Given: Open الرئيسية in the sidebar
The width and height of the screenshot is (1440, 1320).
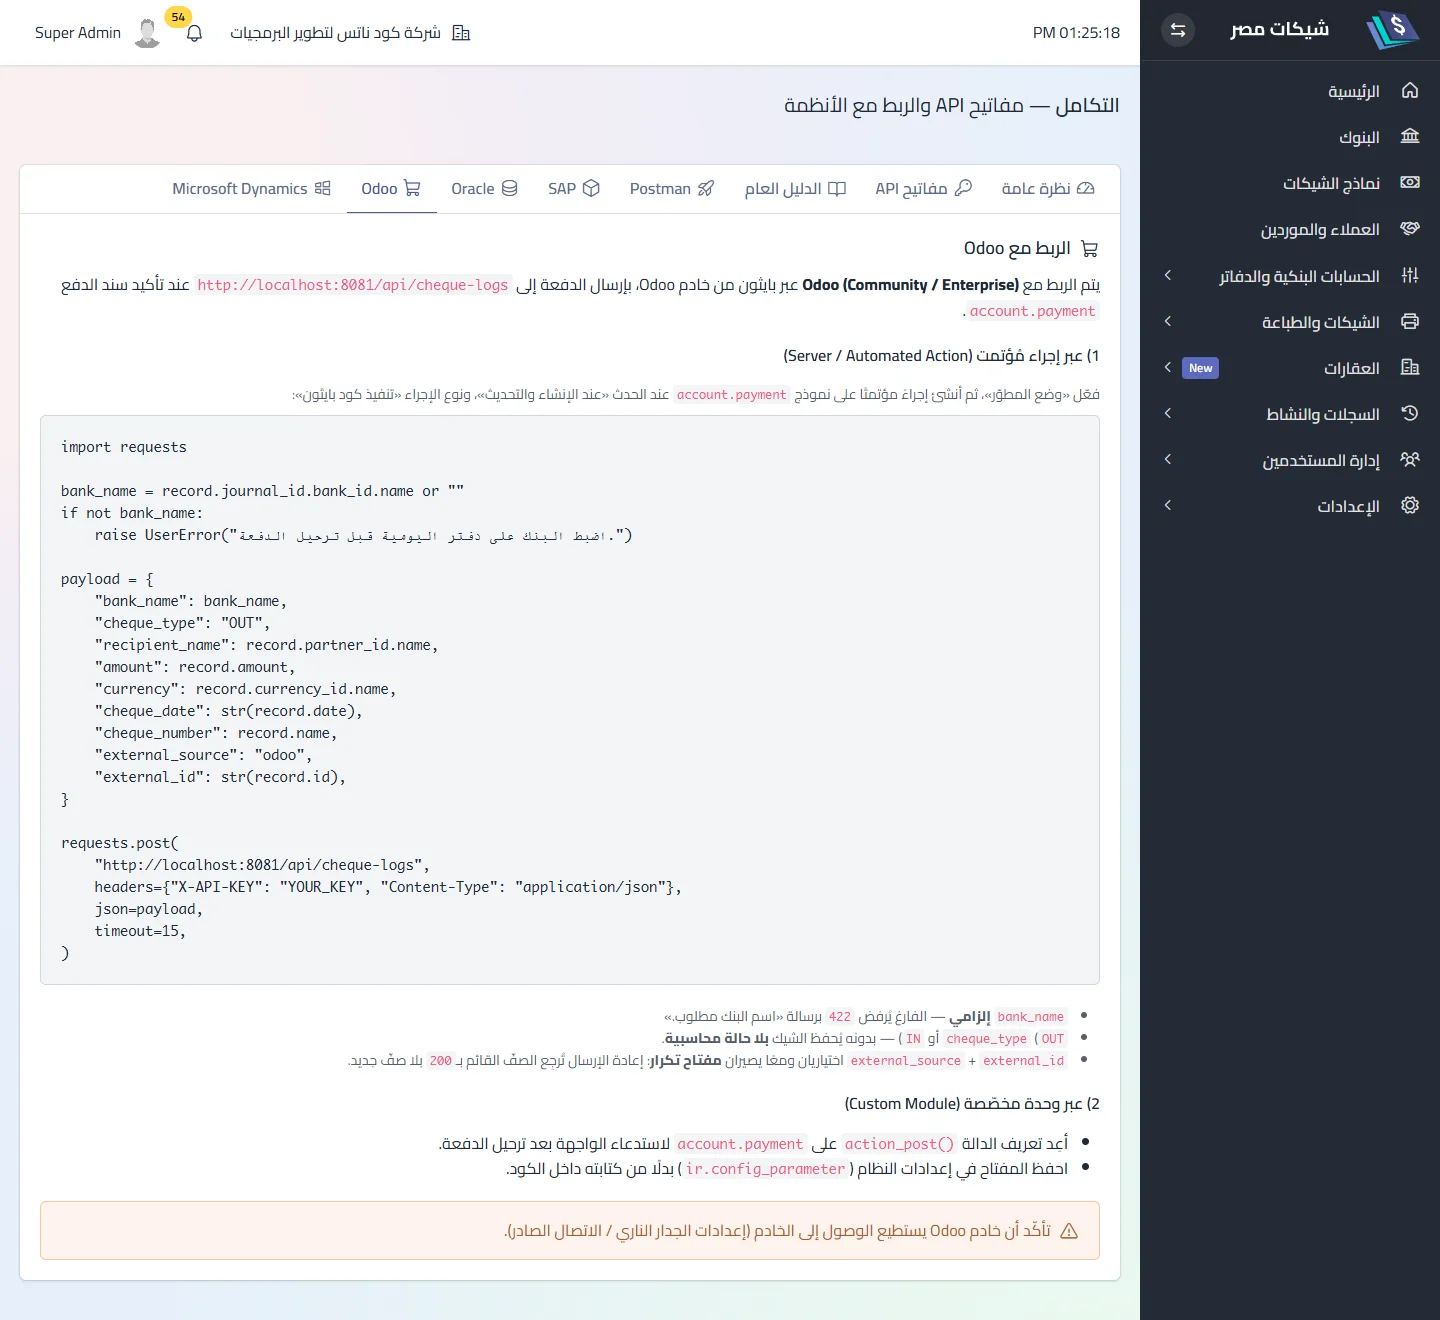Looking at the screenshot, I should click(1290, 91).
